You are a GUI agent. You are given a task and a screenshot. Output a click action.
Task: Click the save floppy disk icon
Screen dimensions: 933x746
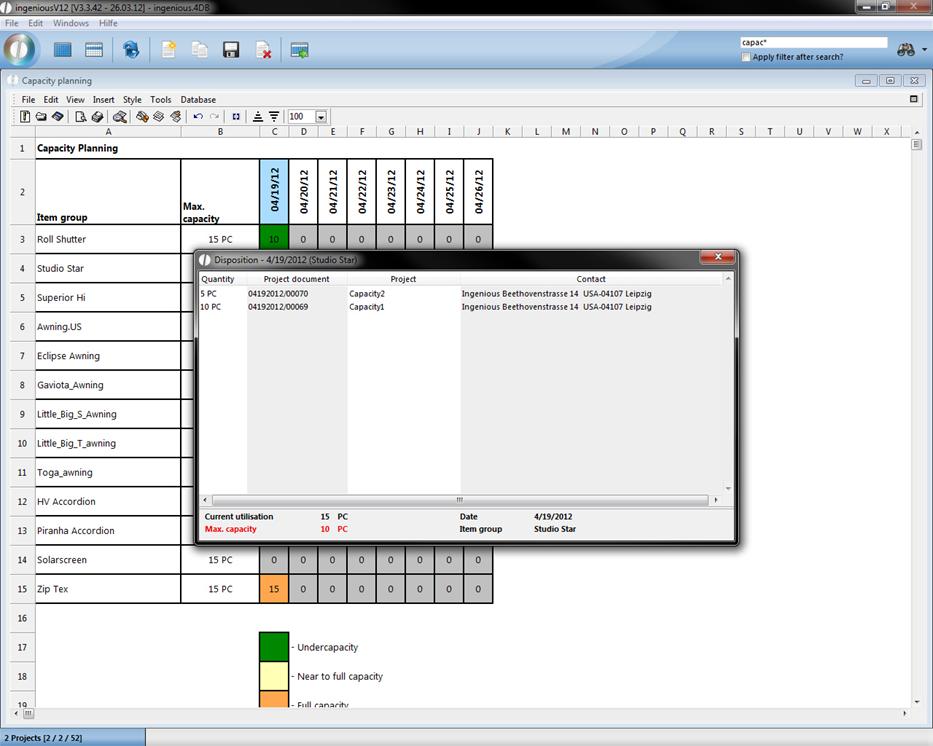click(x=231, y=50)
